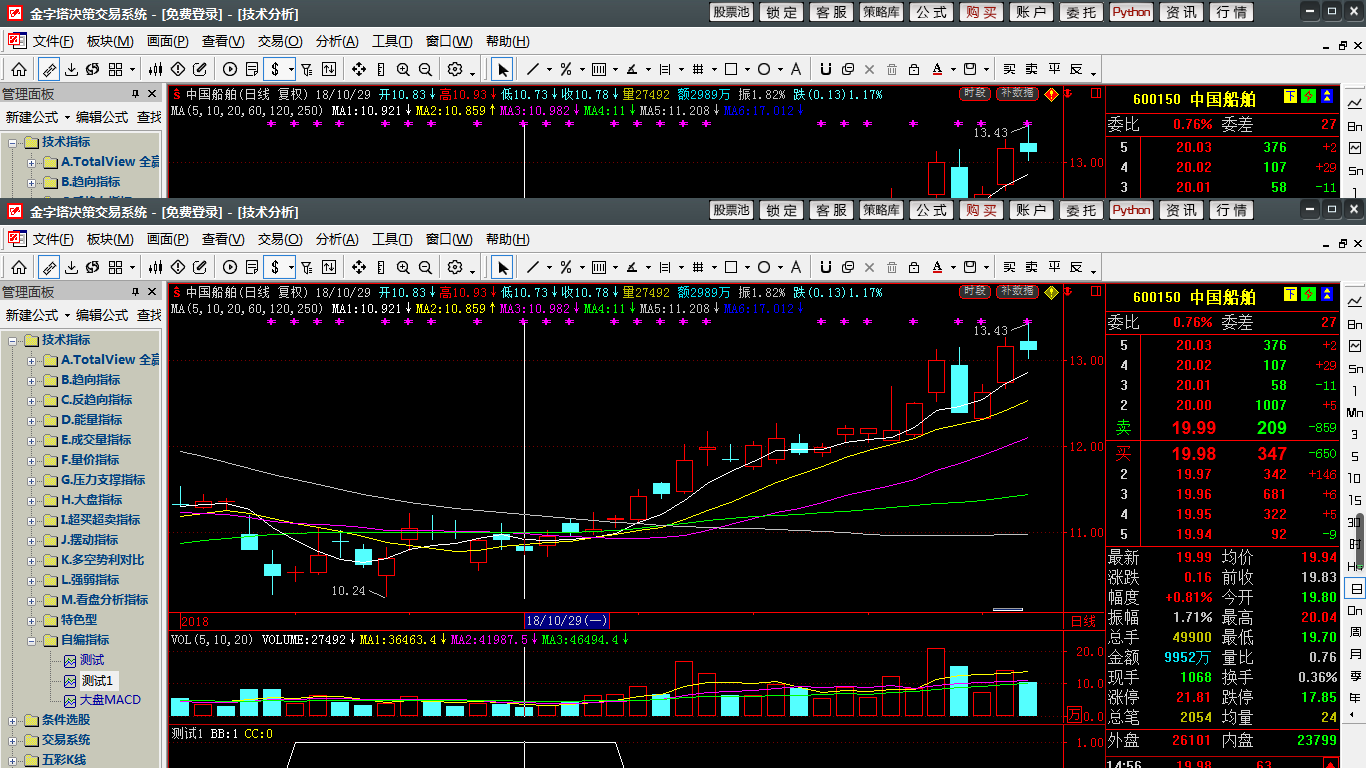Open the 新建公式 dropdown in lower panel
The height and width of the screenshot is (768, 1366).
click(x=36, y=315)
